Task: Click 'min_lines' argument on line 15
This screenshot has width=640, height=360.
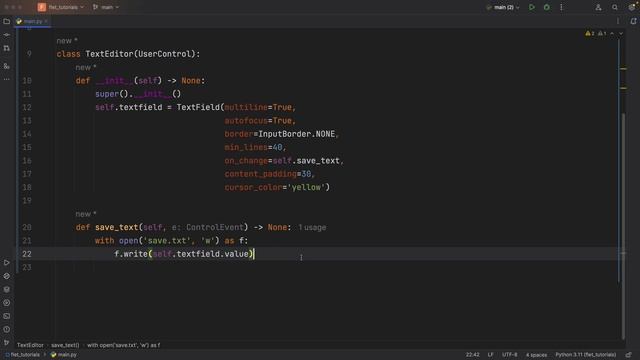Action: tap(246, 147)
